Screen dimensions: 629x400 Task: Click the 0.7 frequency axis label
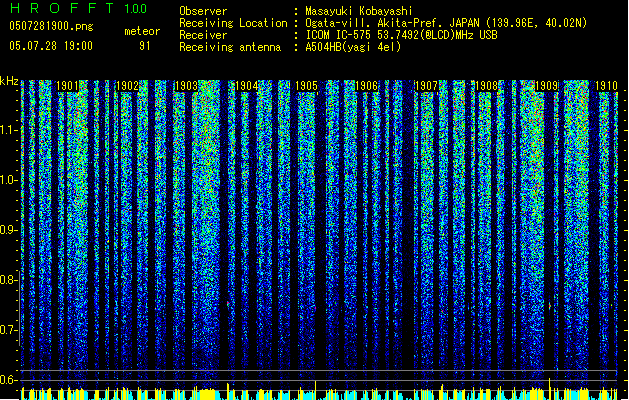click(x=8, y=330)
